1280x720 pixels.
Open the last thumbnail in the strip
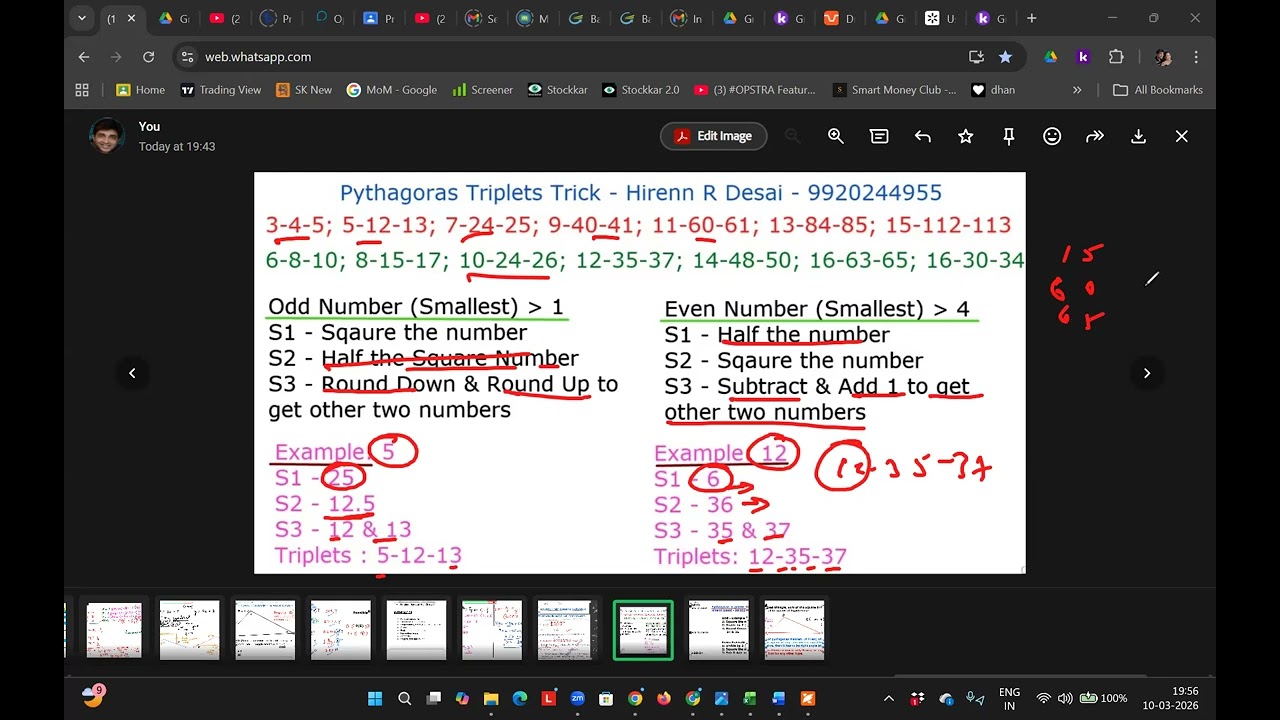[794, 630]
